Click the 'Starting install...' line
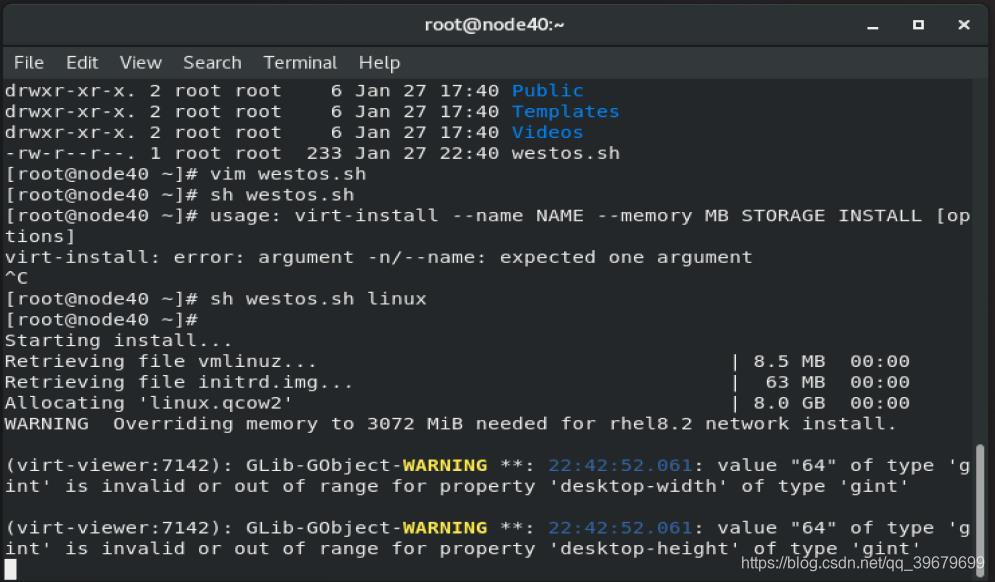This screenshot has width=995, height=582. [118, 341]
